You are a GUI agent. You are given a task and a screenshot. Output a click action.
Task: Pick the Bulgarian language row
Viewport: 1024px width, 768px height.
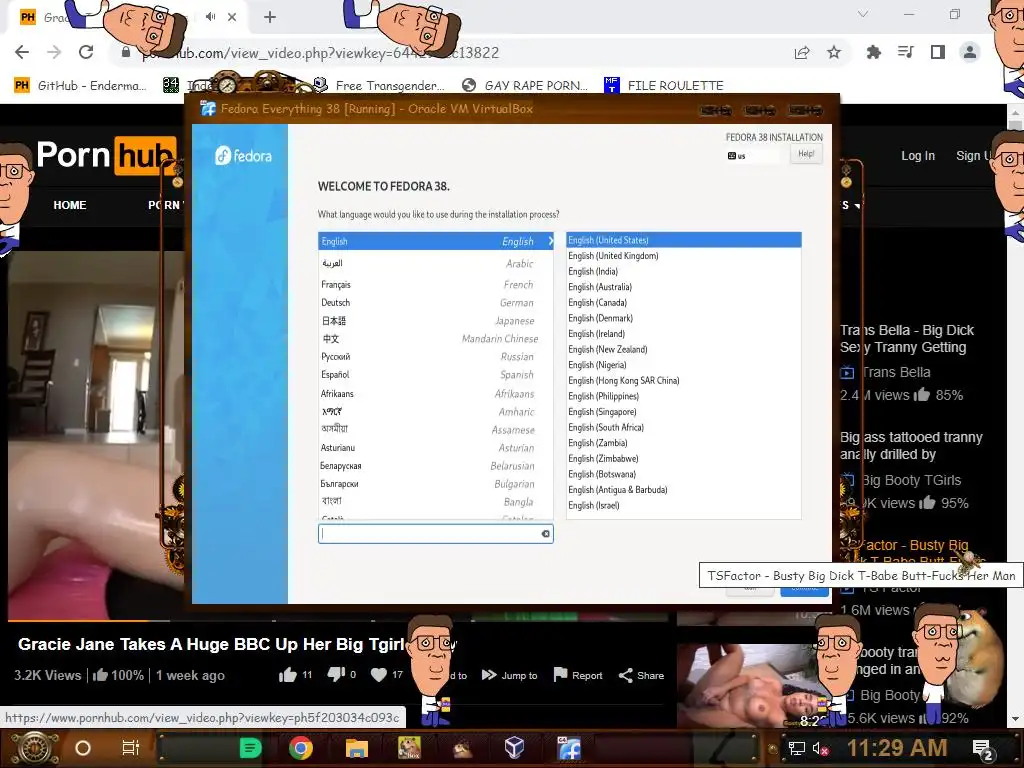coord(436,484)
